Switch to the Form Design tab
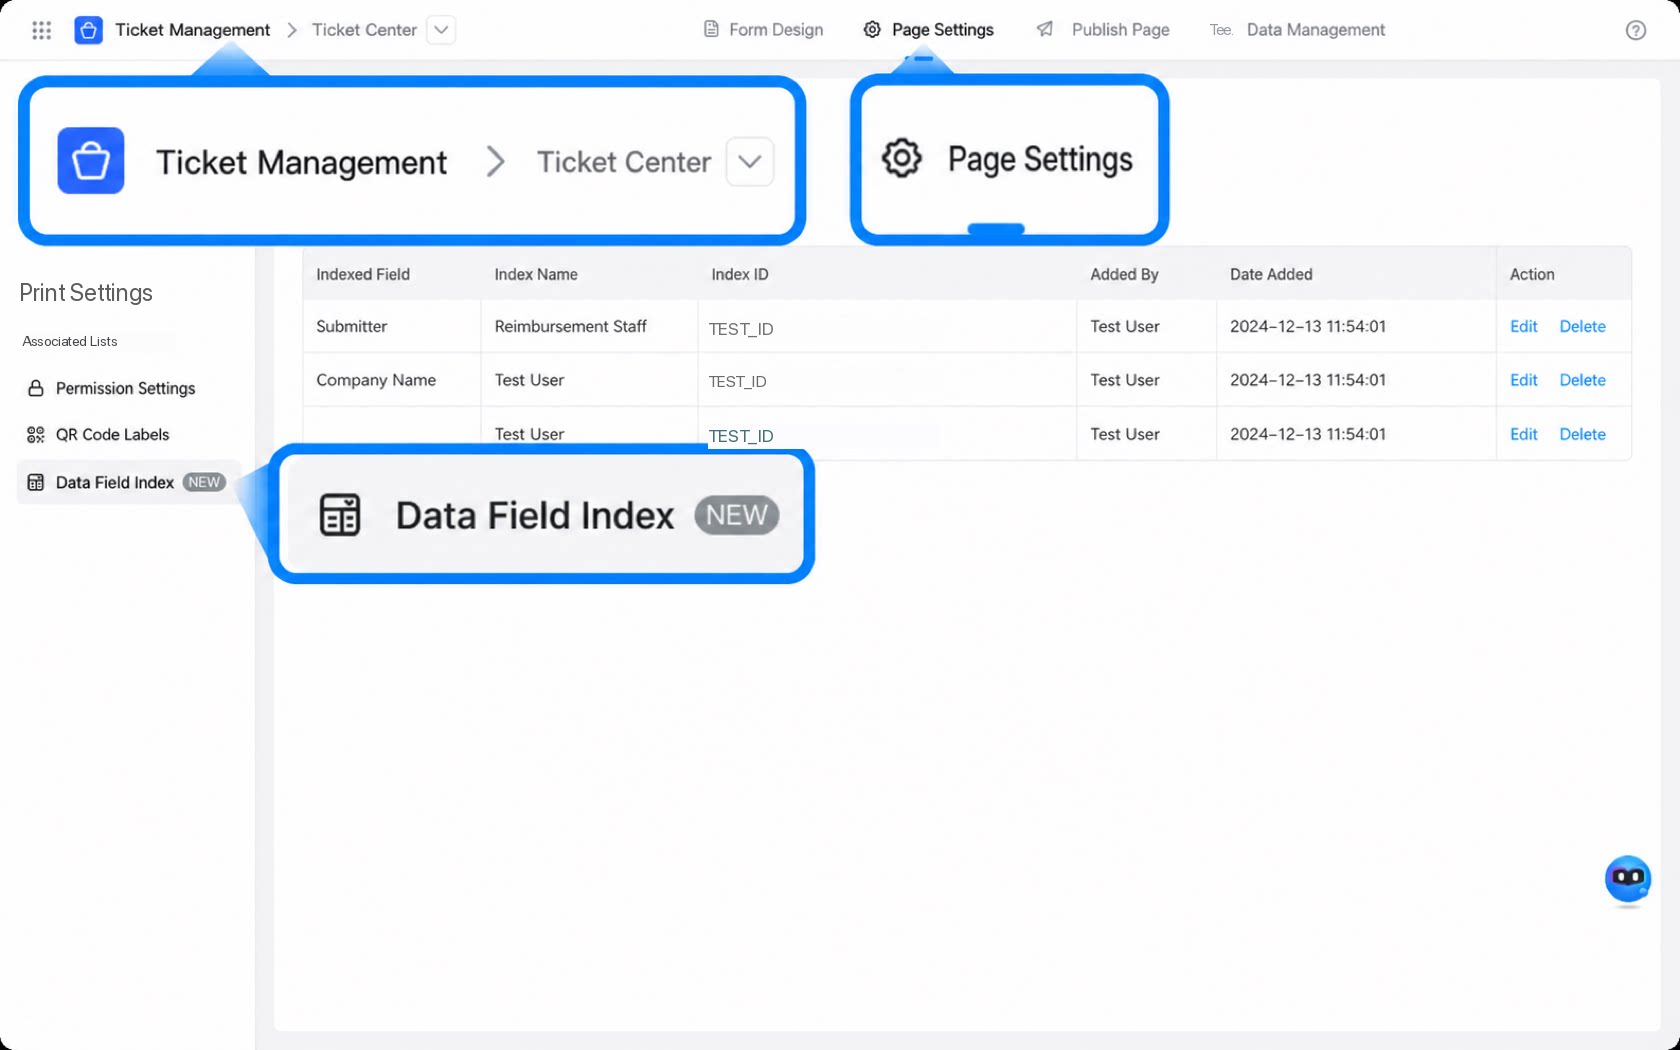 (x=764, y=30)
